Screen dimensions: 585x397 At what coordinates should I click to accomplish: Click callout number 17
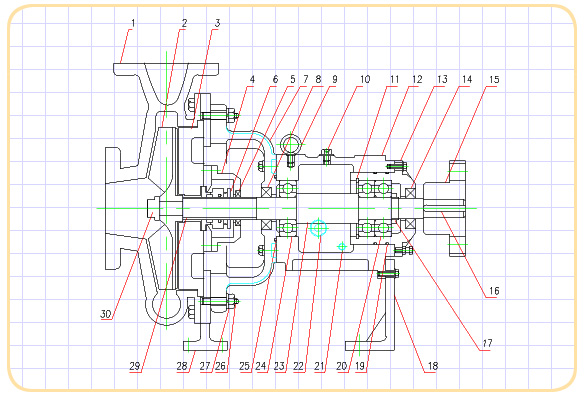click(488, 343)
